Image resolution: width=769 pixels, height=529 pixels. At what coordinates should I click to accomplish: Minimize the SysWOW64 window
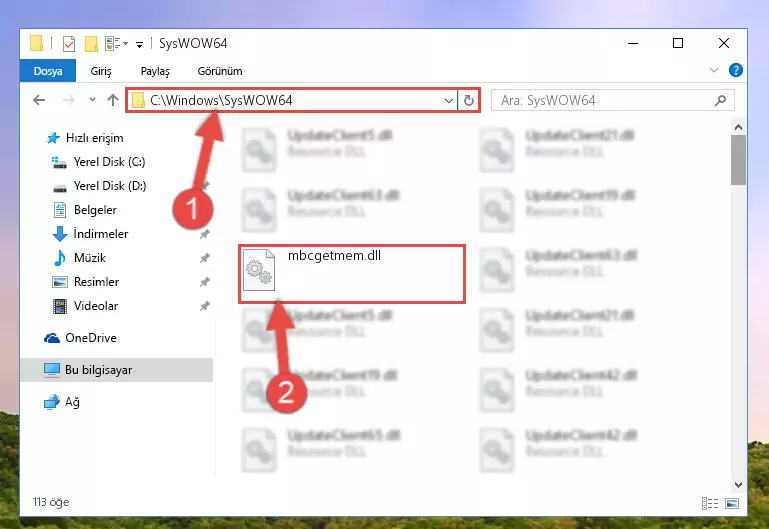click(633, 43)
